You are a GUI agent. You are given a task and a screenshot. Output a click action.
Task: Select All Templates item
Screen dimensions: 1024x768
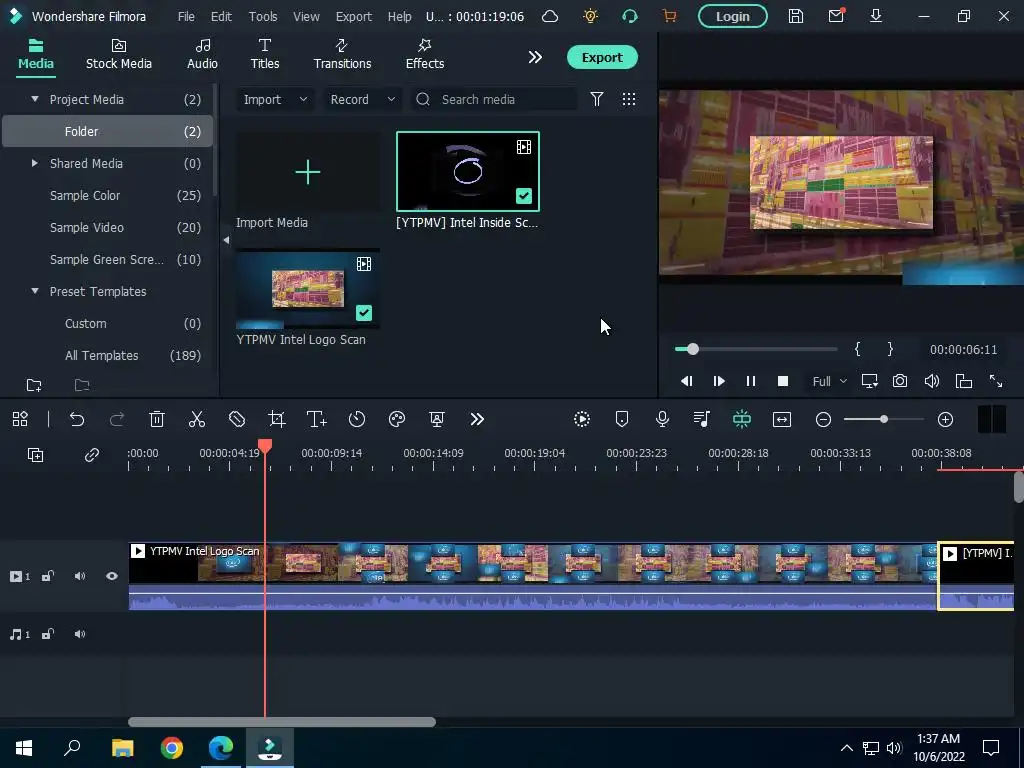coord(107,355)
